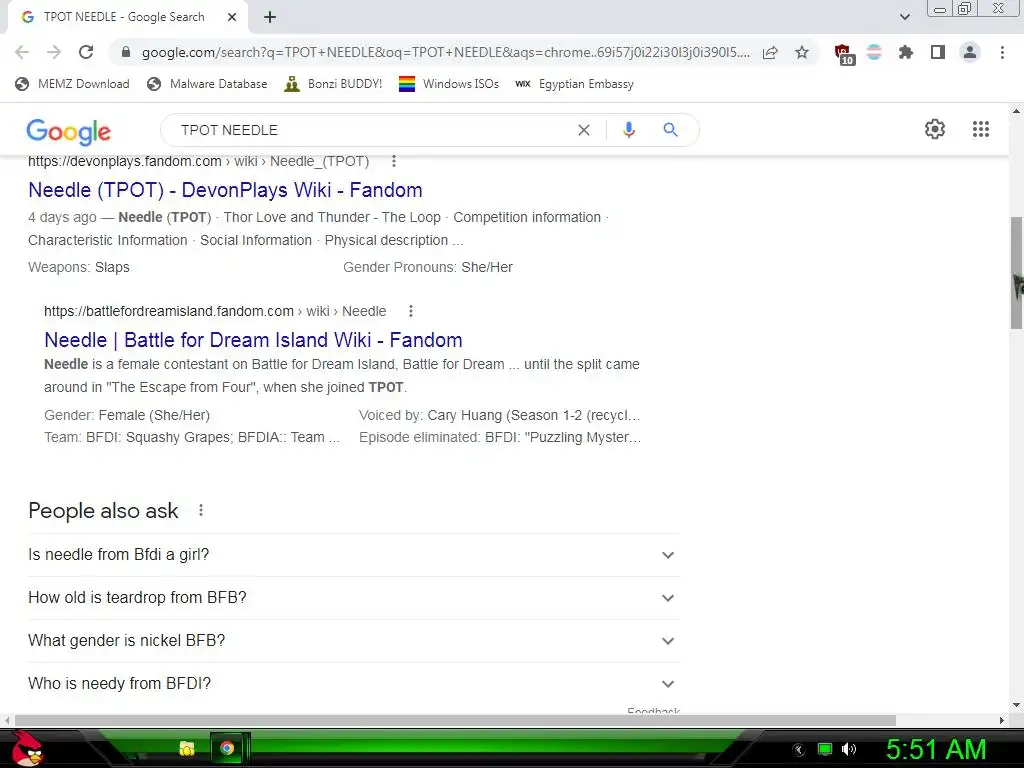
Task: Expand 'What gender is nickel BFB?'
Action: (354, 641)
